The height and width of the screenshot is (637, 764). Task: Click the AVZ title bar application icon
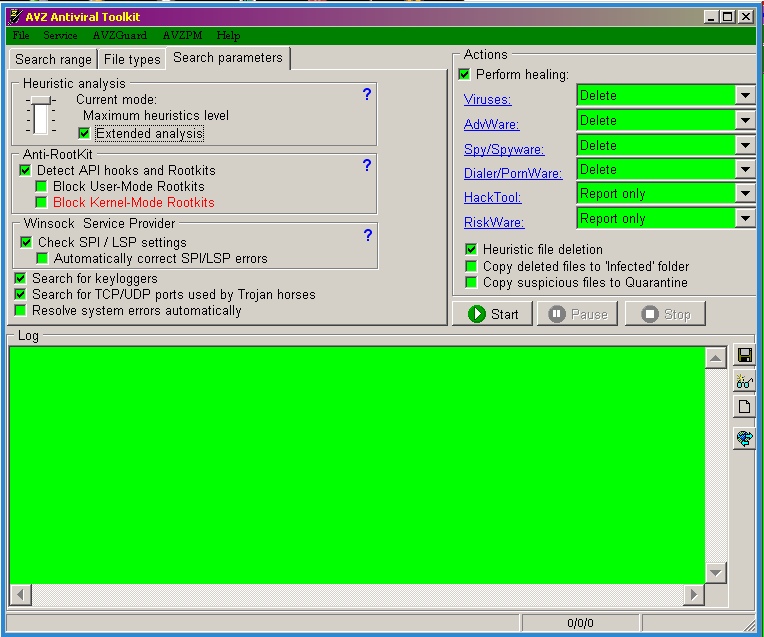(x=15, y=17)
